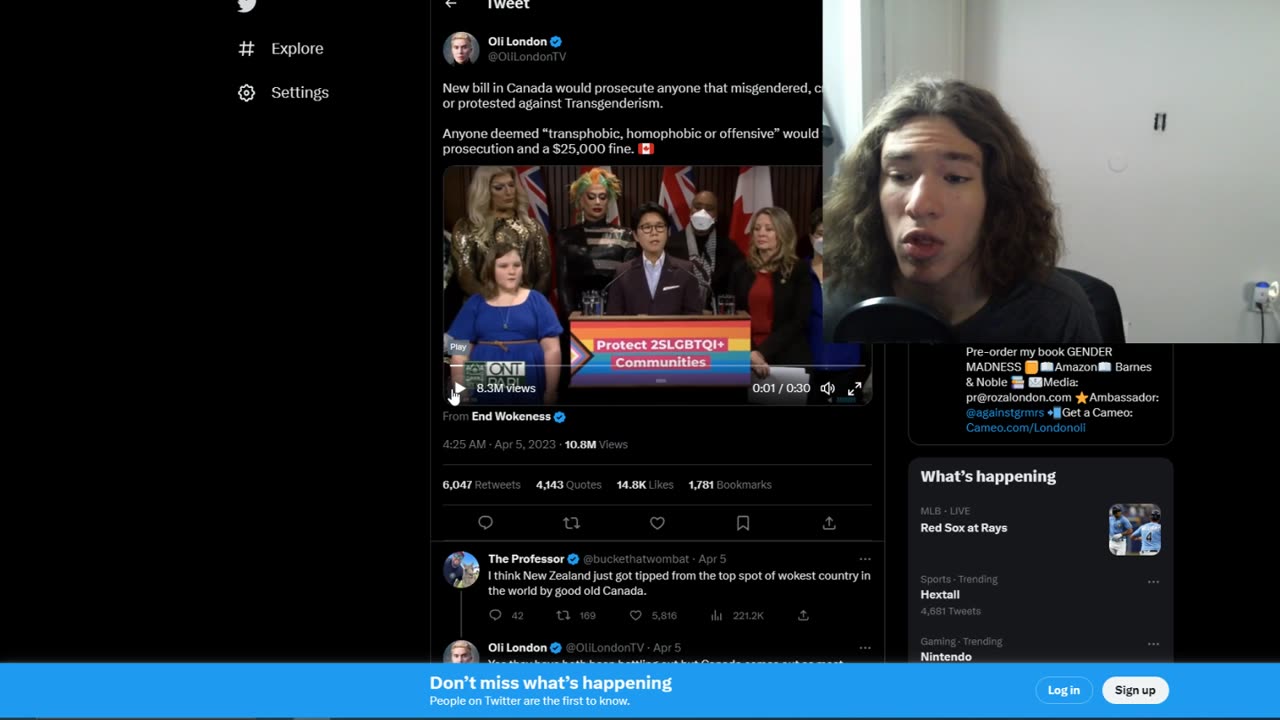Play the video using the play button
Image resolution: width=1280 pixels, height=720 pixels.
tap(459, 388)
